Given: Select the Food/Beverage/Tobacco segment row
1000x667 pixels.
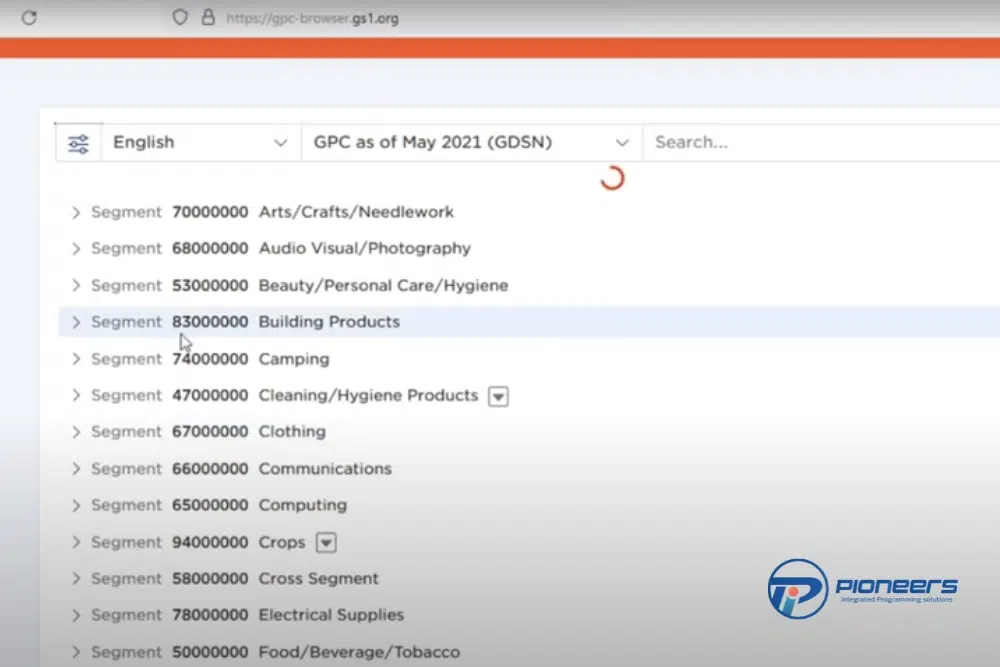Looking at the screenshot, I should click(x=358, y=652).
